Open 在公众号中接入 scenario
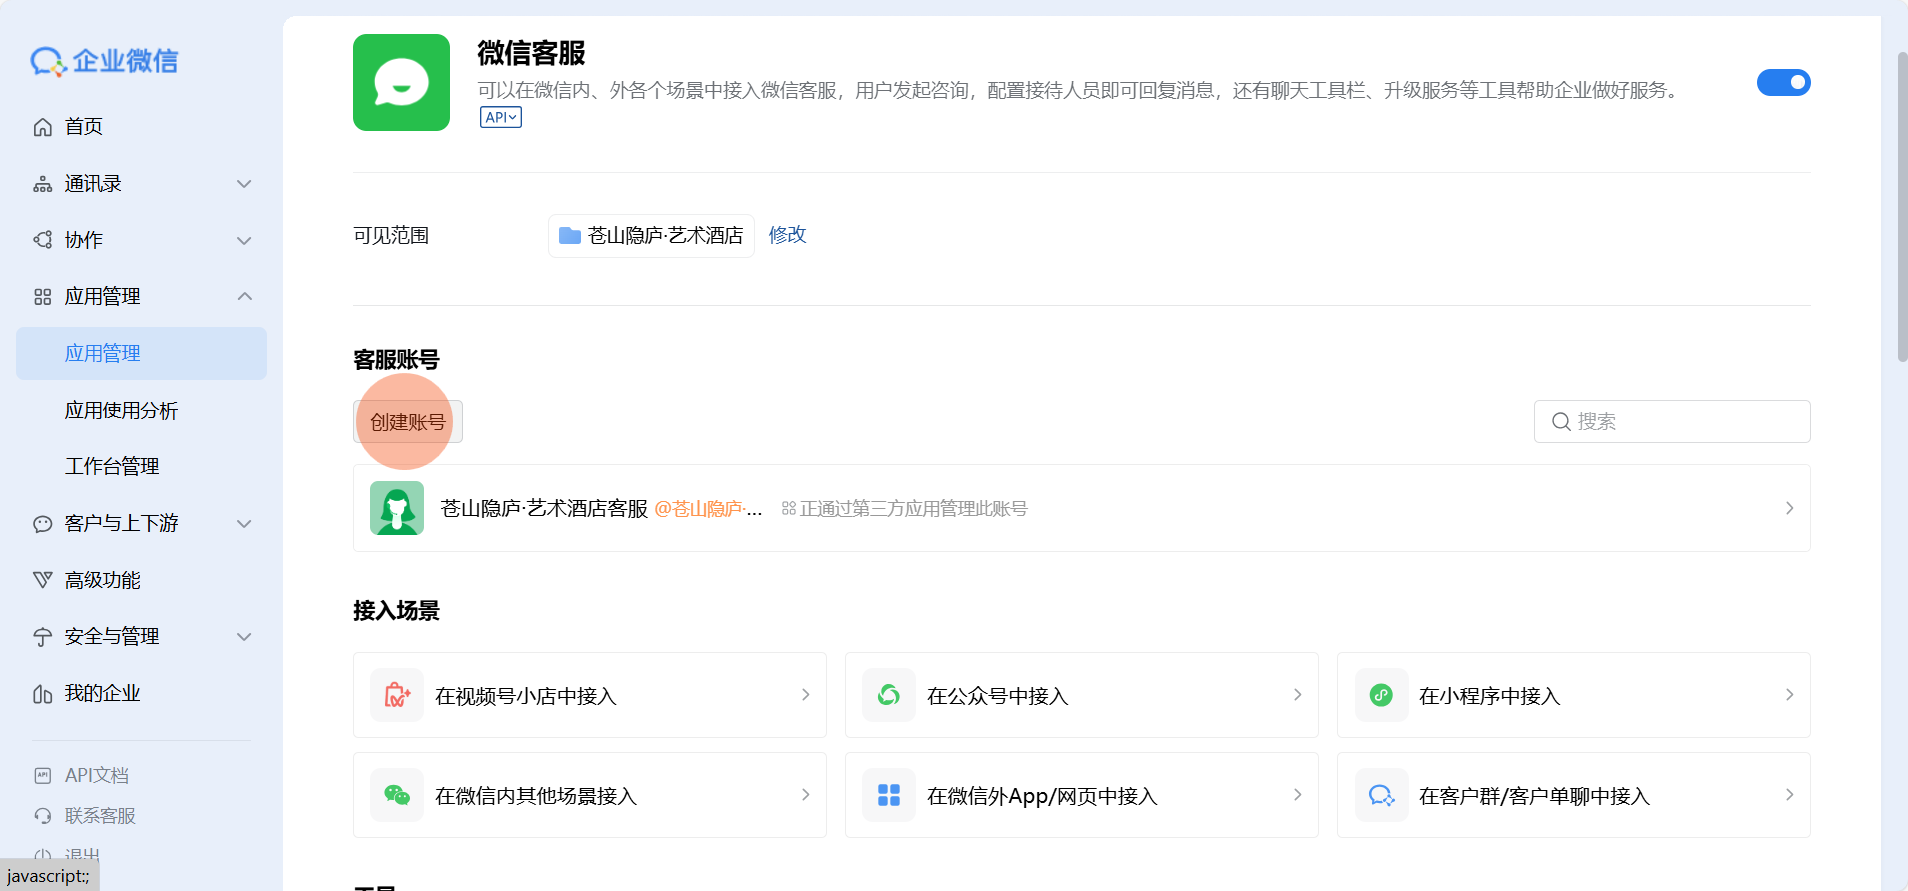 pos(1081,695)
